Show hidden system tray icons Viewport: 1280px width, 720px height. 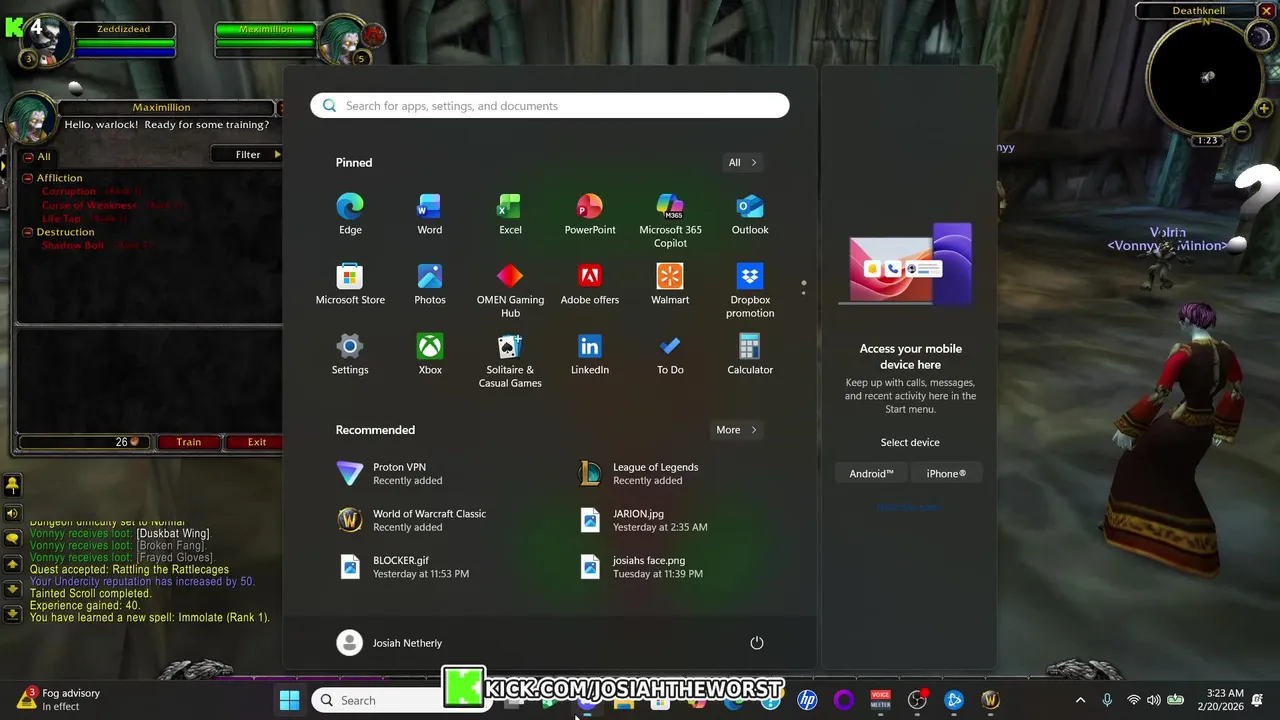pos(1080,700)
